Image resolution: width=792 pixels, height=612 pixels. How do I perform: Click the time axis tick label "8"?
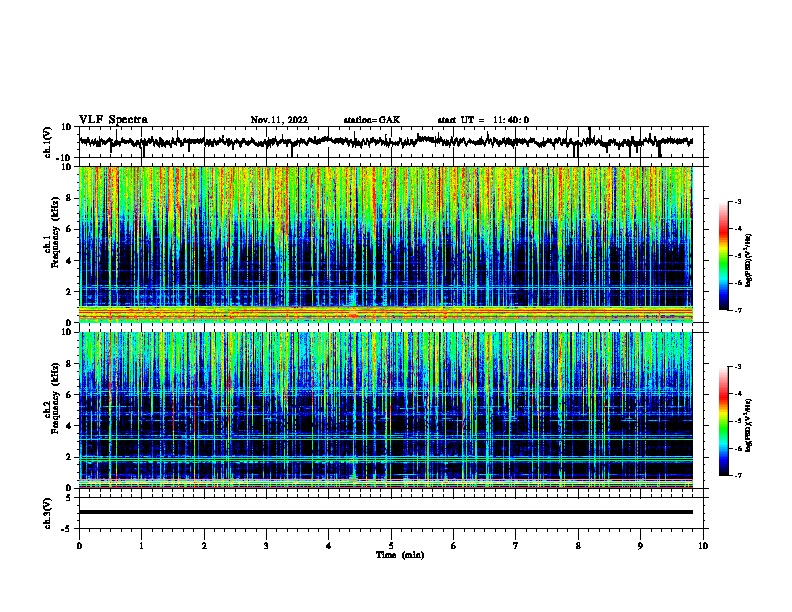click(578, 546)
